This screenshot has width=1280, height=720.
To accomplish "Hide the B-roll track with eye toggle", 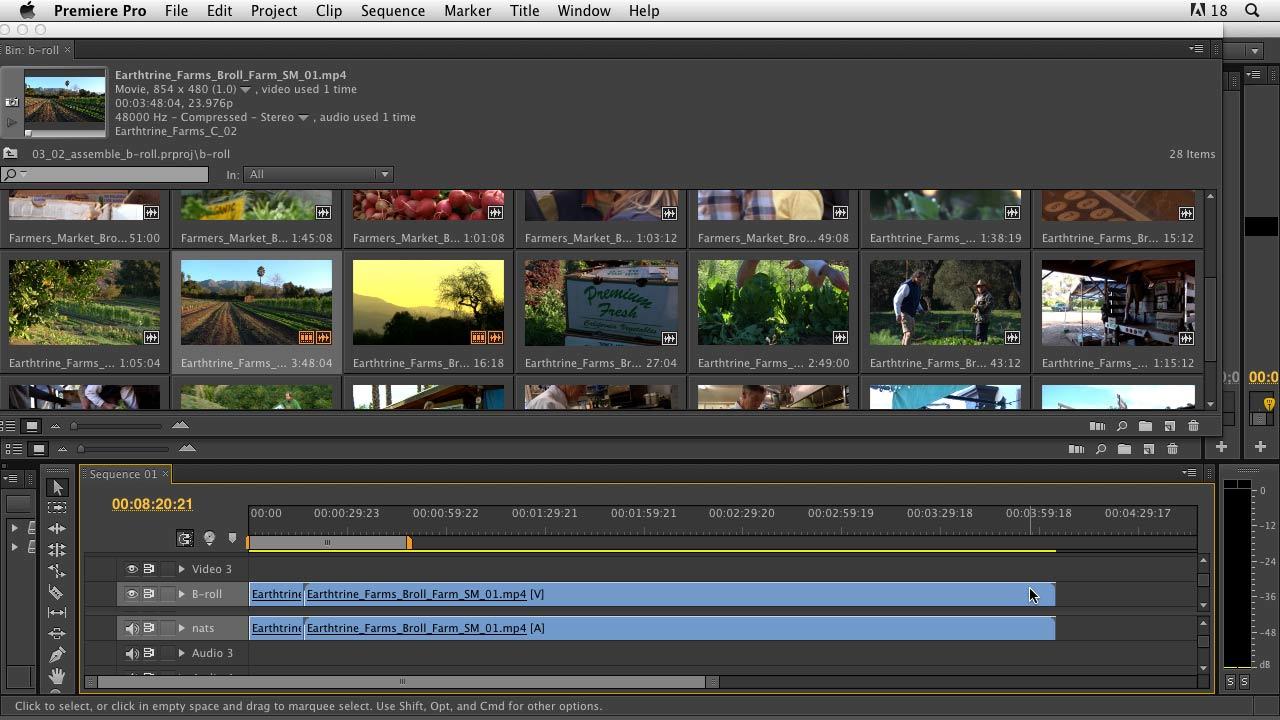I will [131, 594].
